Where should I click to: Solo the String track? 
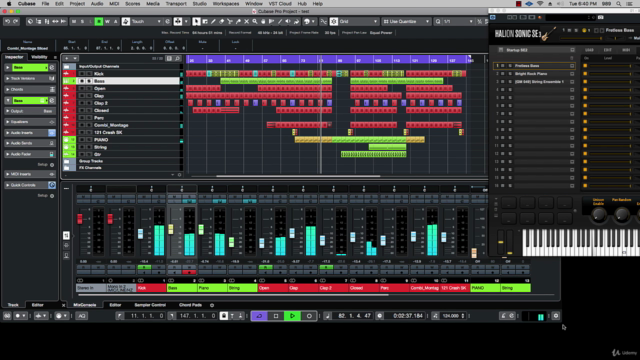(x=89, y=147)
